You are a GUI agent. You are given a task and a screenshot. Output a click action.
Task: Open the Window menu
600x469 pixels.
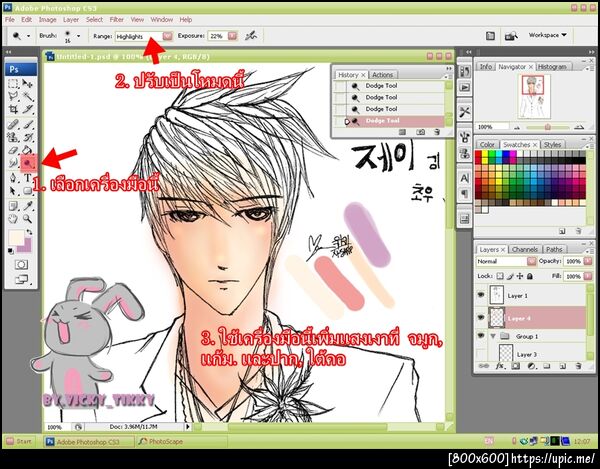point(161,20)
